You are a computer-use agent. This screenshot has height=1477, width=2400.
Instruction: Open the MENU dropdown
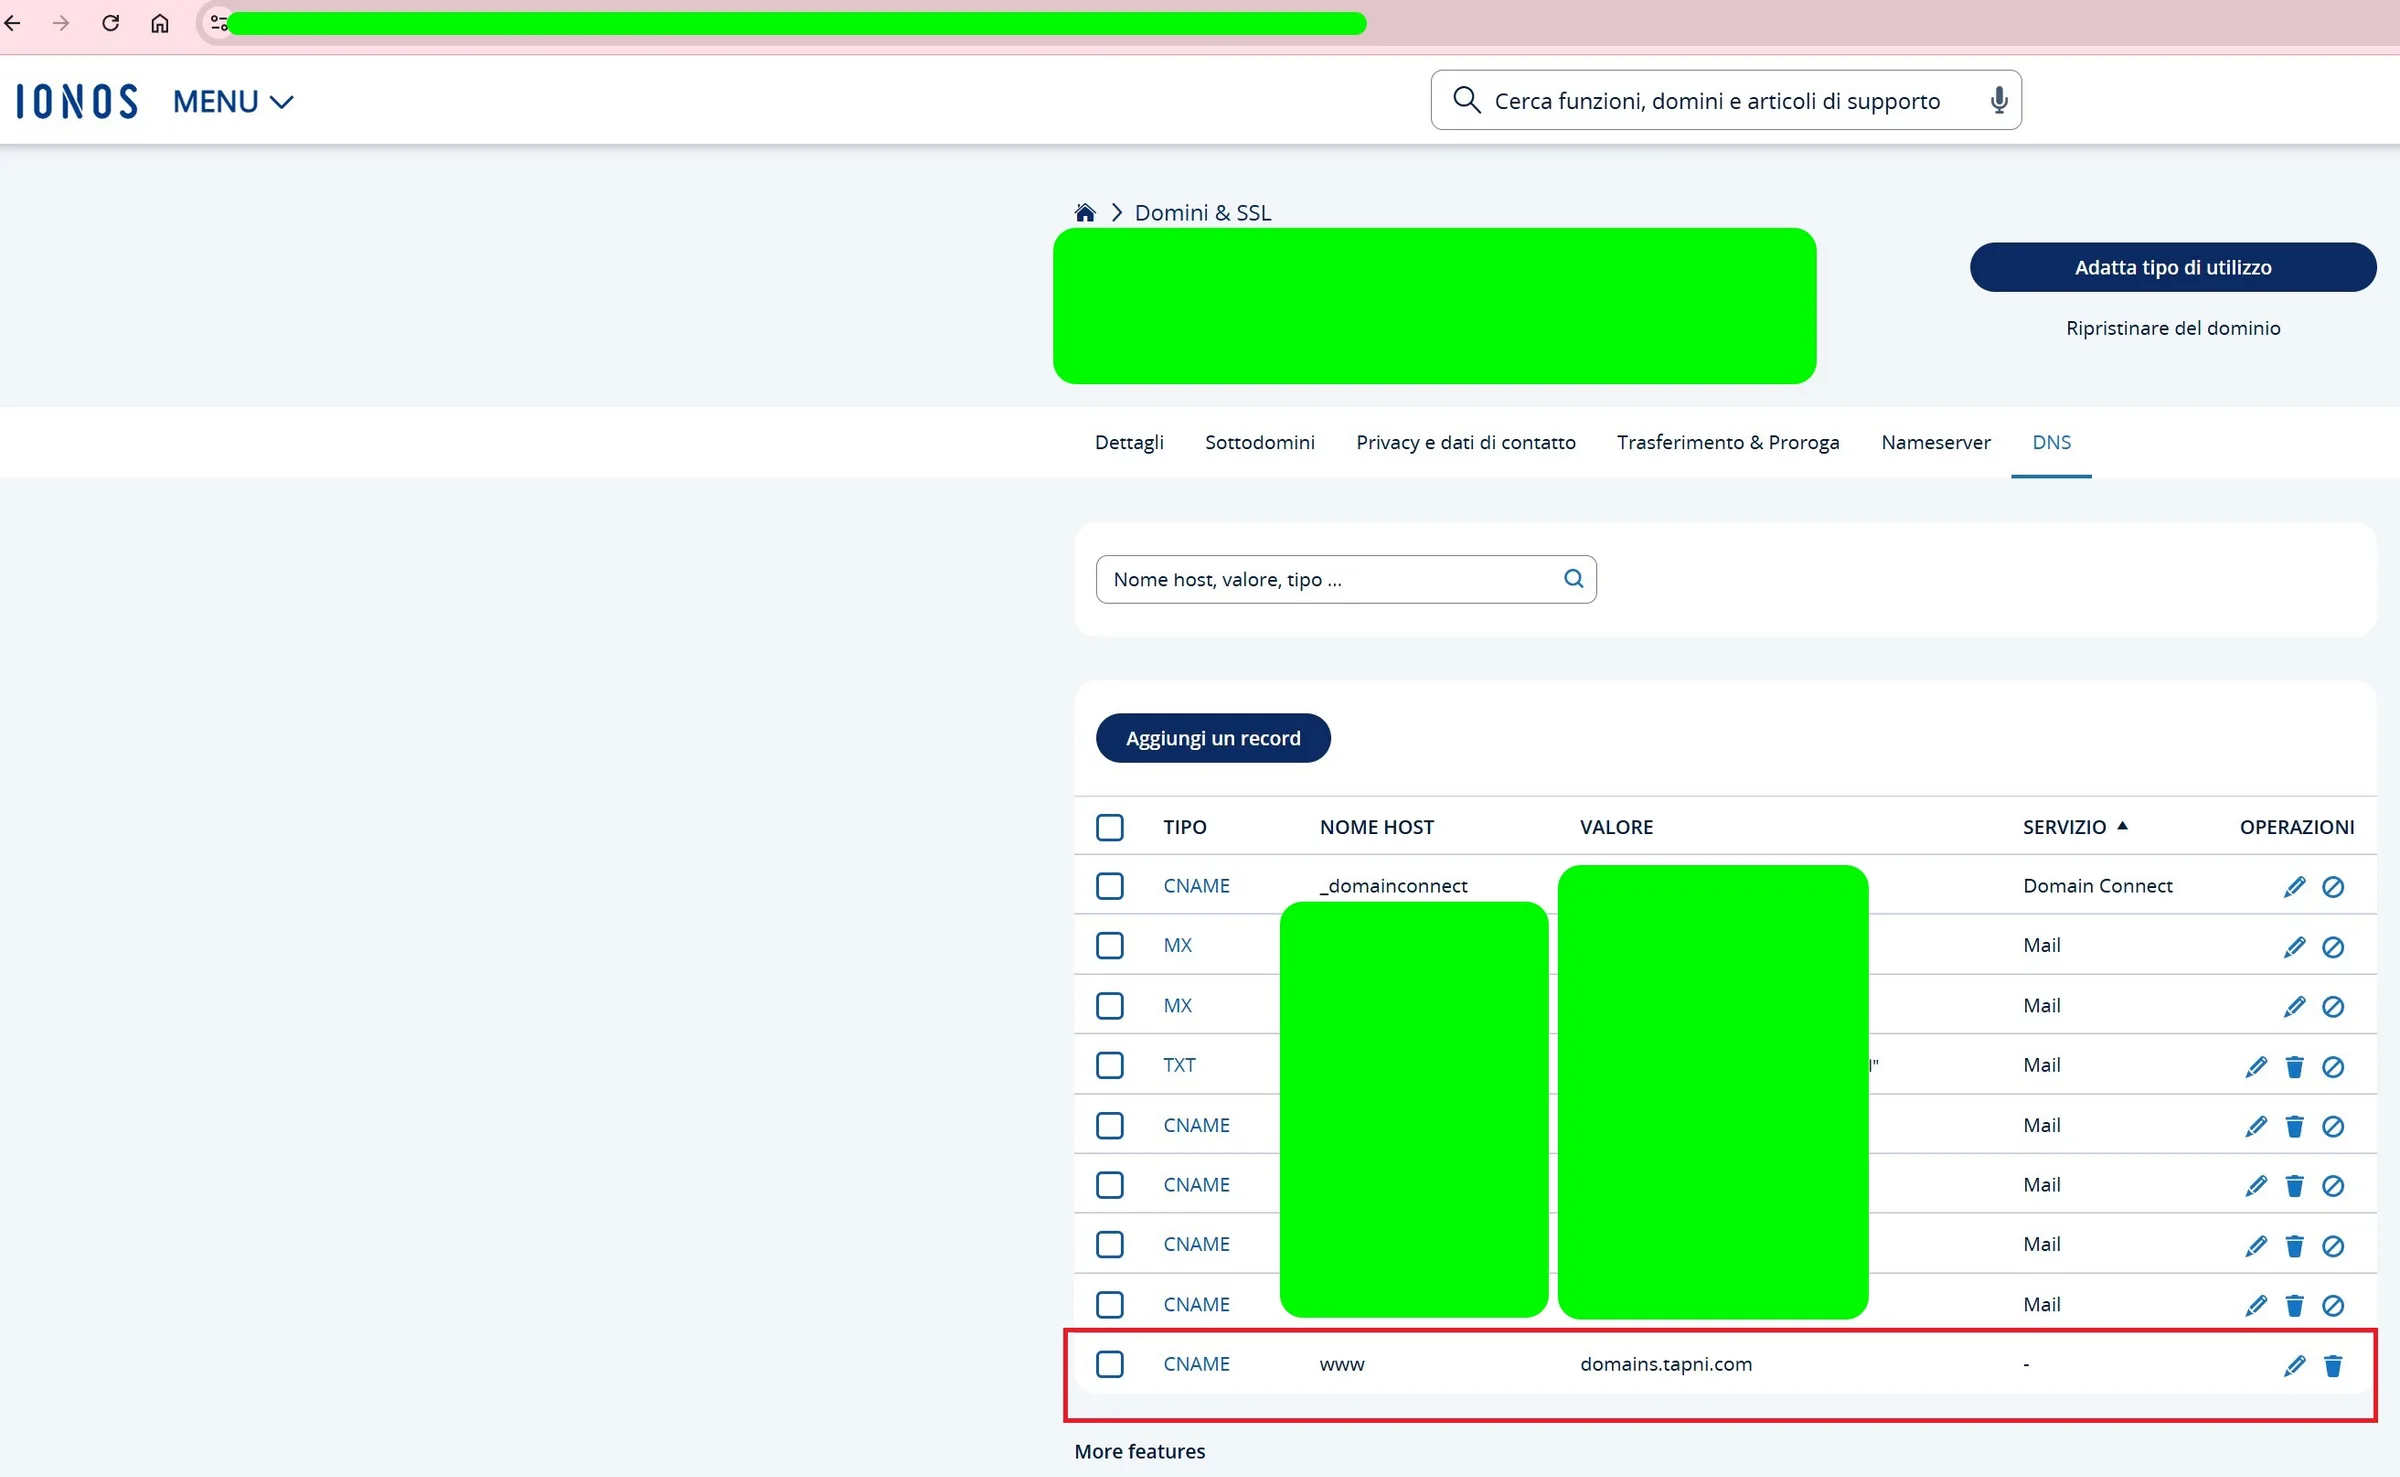point(233,101)
